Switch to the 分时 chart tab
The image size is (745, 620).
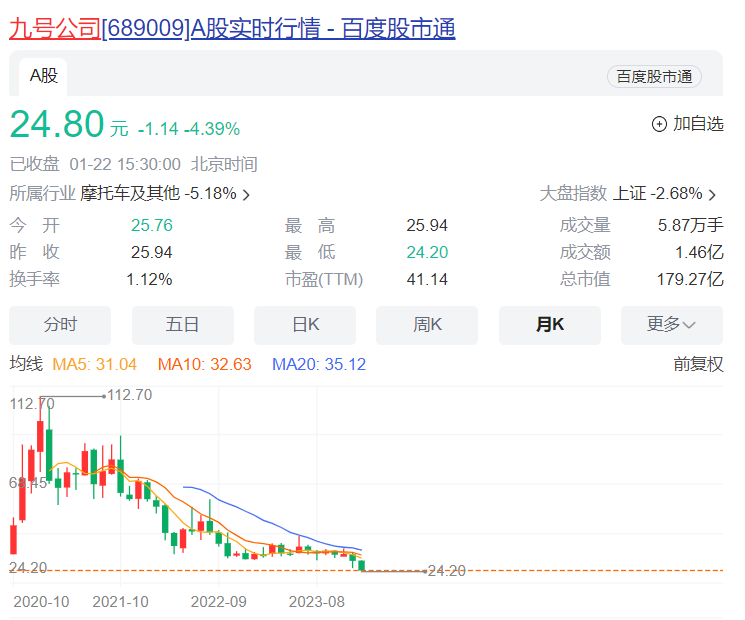point(60,325)
